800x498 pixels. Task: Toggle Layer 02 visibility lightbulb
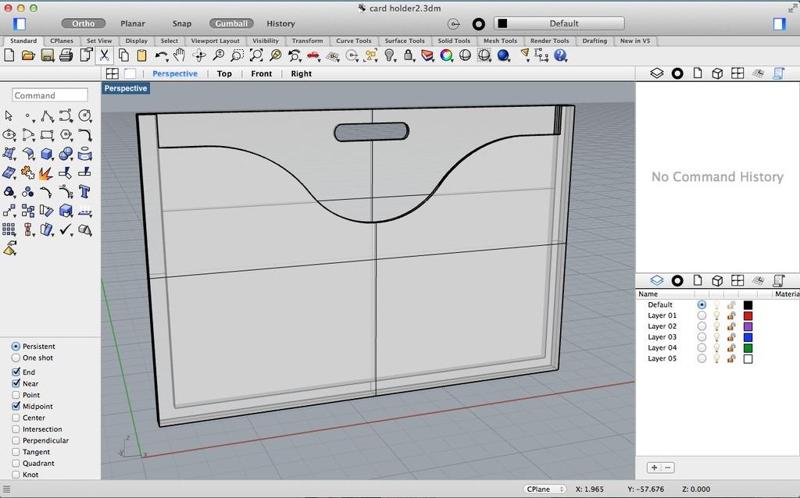pyautogui.click(x=716, y=326)
